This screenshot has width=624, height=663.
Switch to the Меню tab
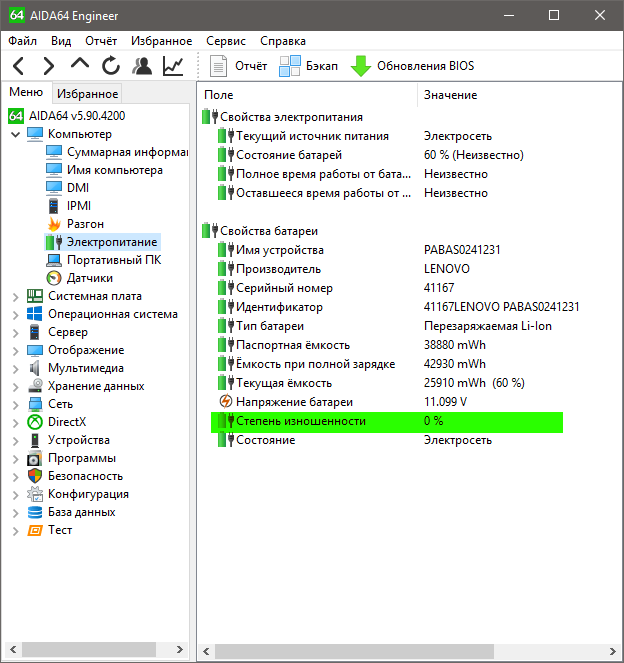[26, 92]
